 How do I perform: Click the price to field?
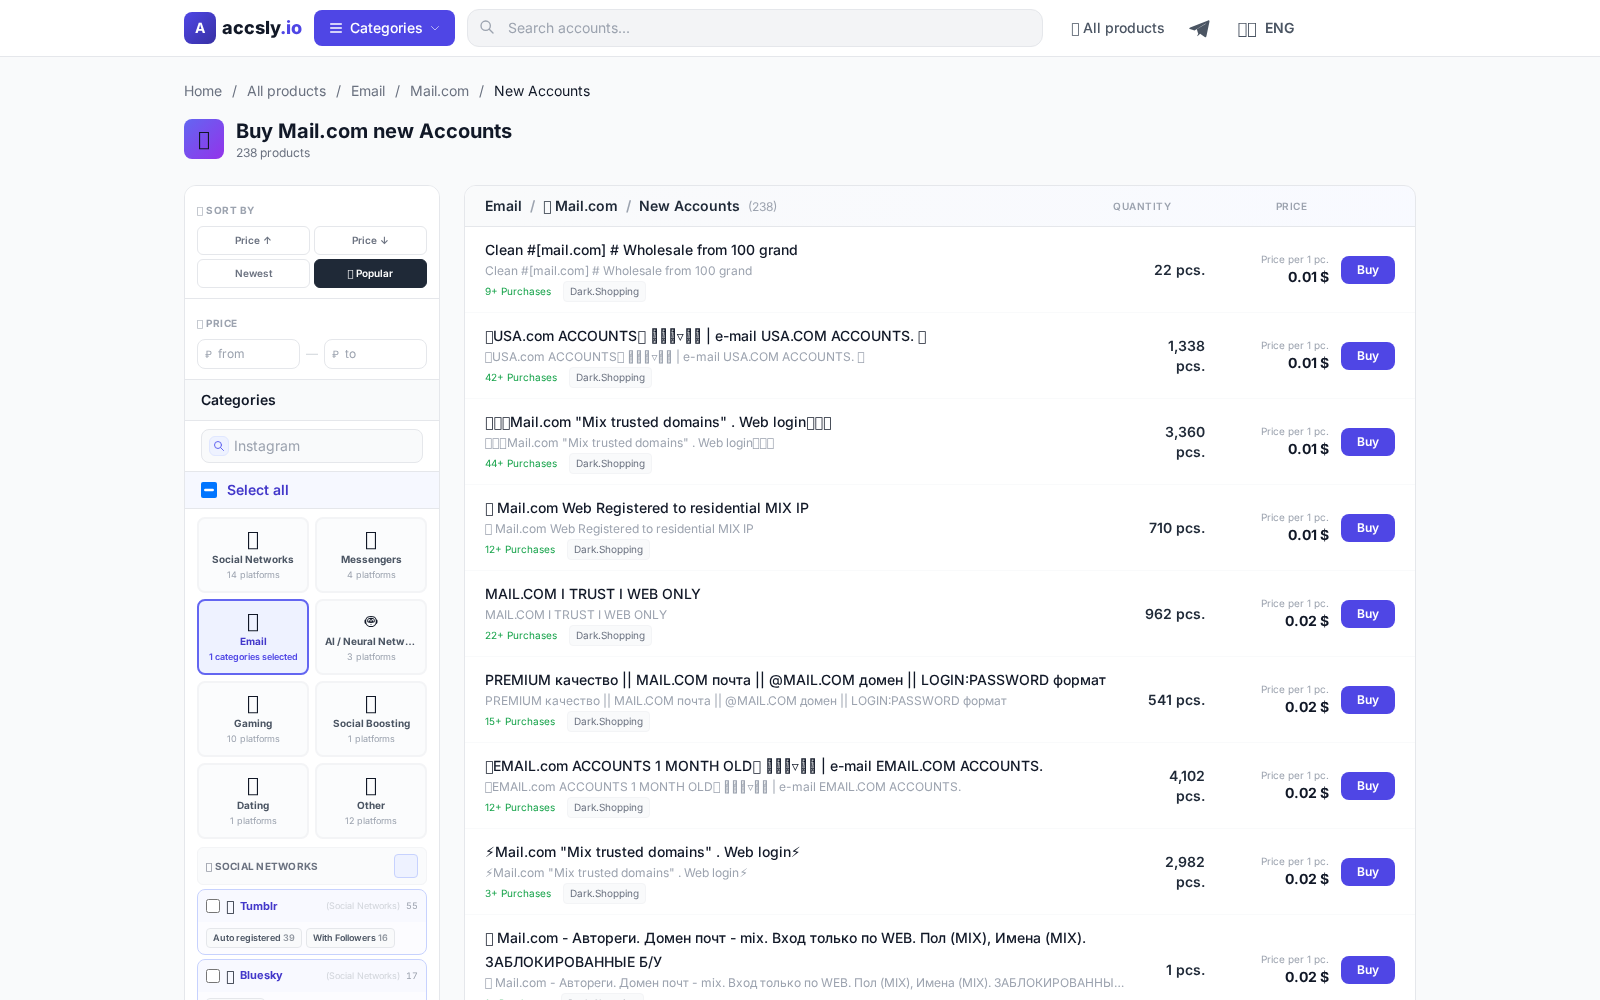375,354
